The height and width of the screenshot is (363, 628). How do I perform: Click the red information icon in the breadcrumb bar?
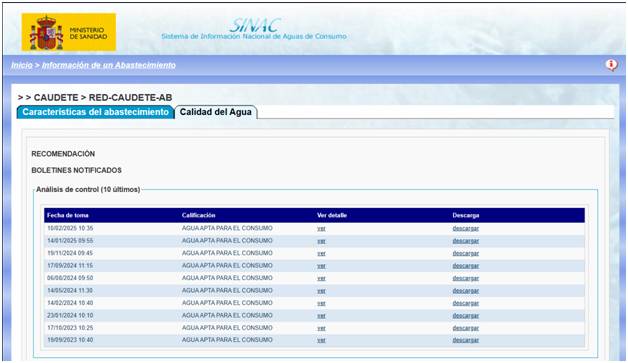pos(611,65)
